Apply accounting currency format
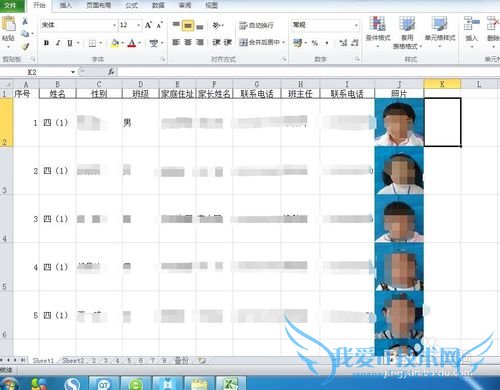 pos(298,43)
